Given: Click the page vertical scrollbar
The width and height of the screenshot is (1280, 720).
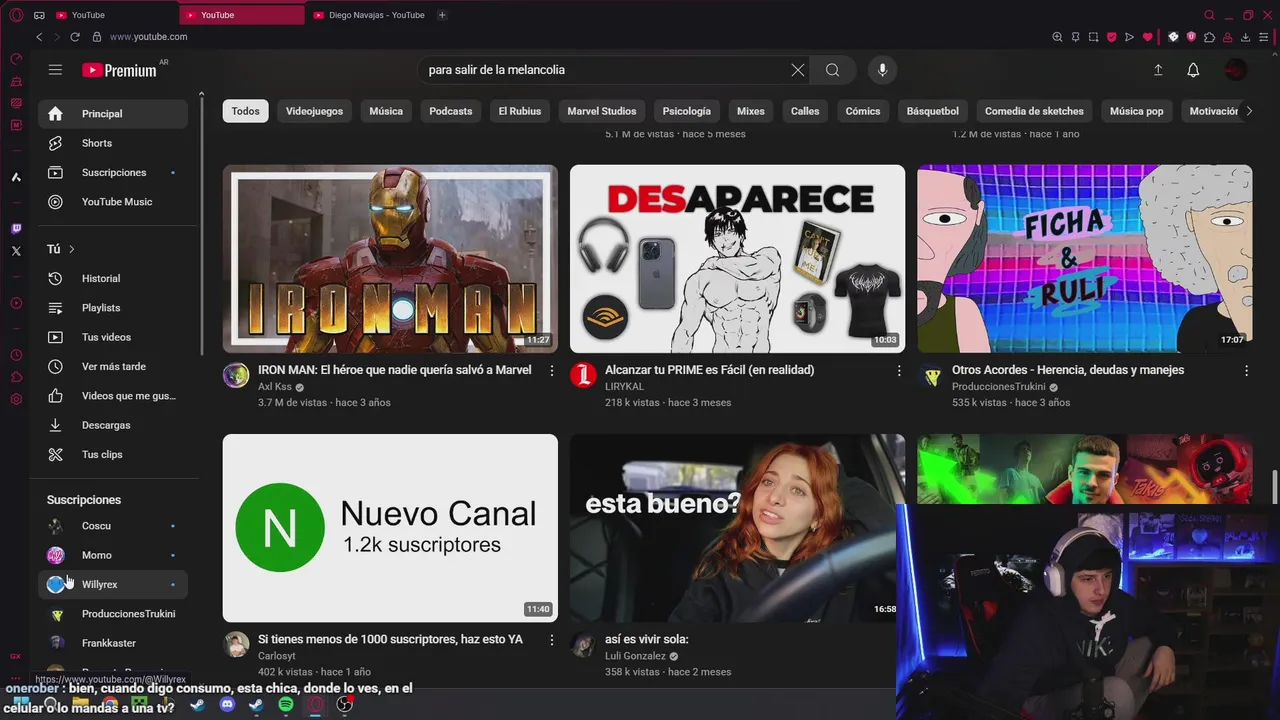Looking at the screenshot, I should (x=1274, y=488).
